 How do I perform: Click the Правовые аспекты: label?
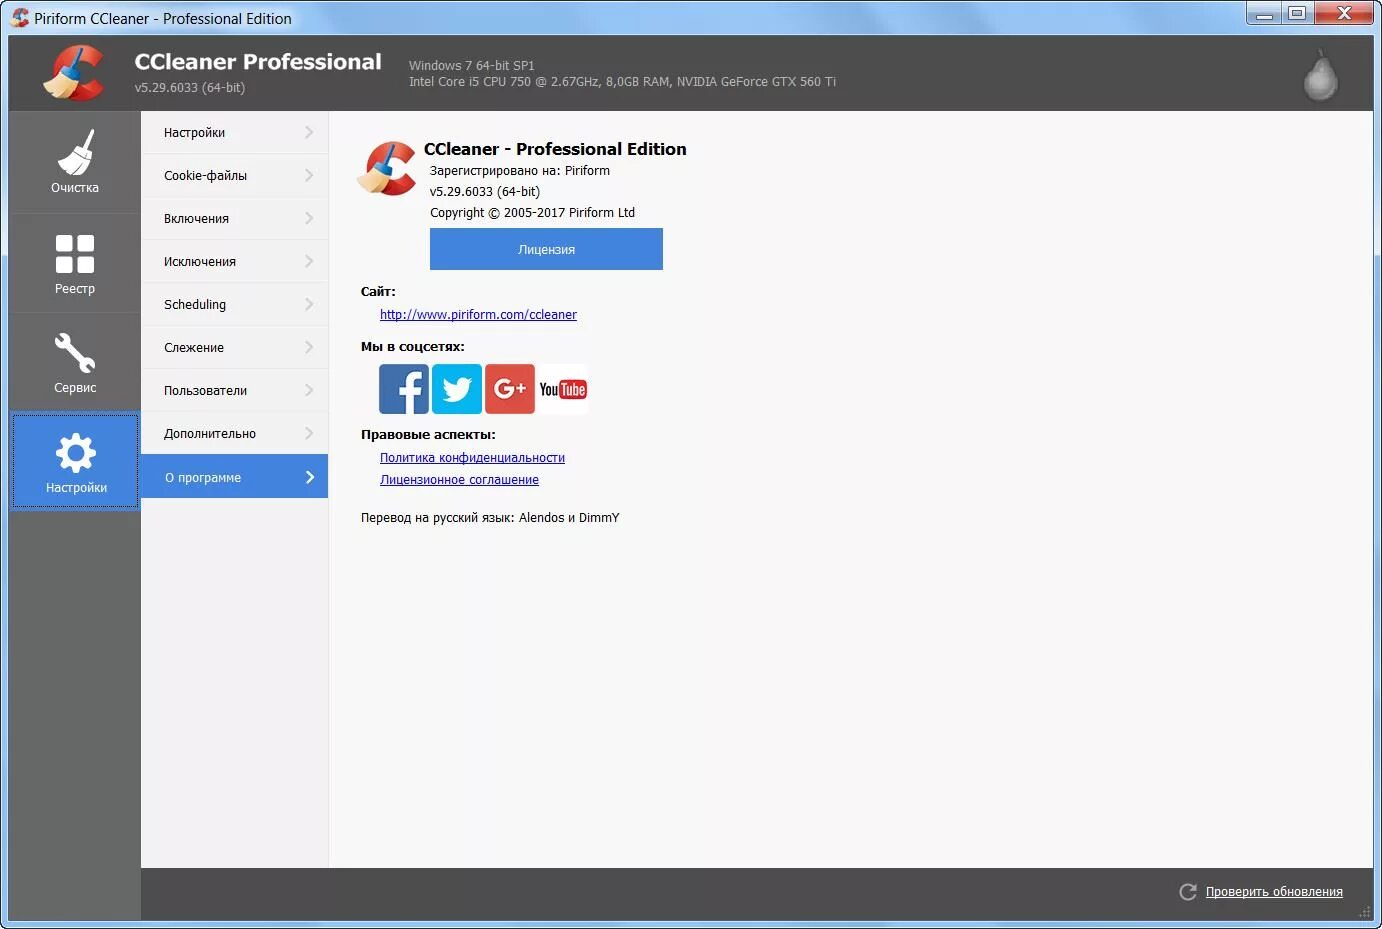[x=428, y=435]
